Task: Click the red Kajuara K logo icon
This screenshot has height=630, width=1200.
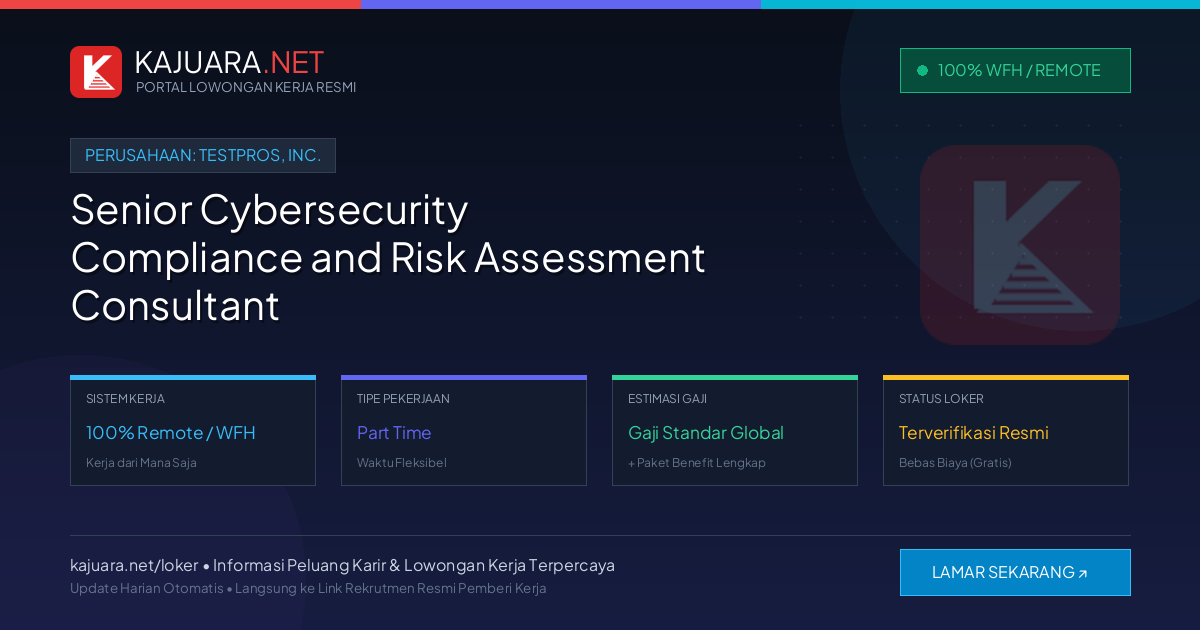Action: coord(96,72)
